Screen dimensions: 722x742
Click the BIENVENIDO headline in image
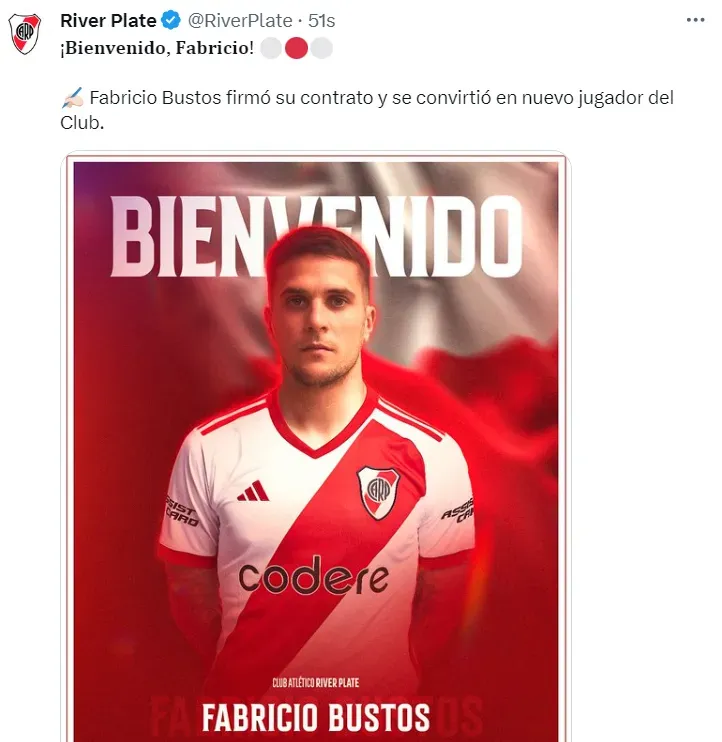click(316, 236)
